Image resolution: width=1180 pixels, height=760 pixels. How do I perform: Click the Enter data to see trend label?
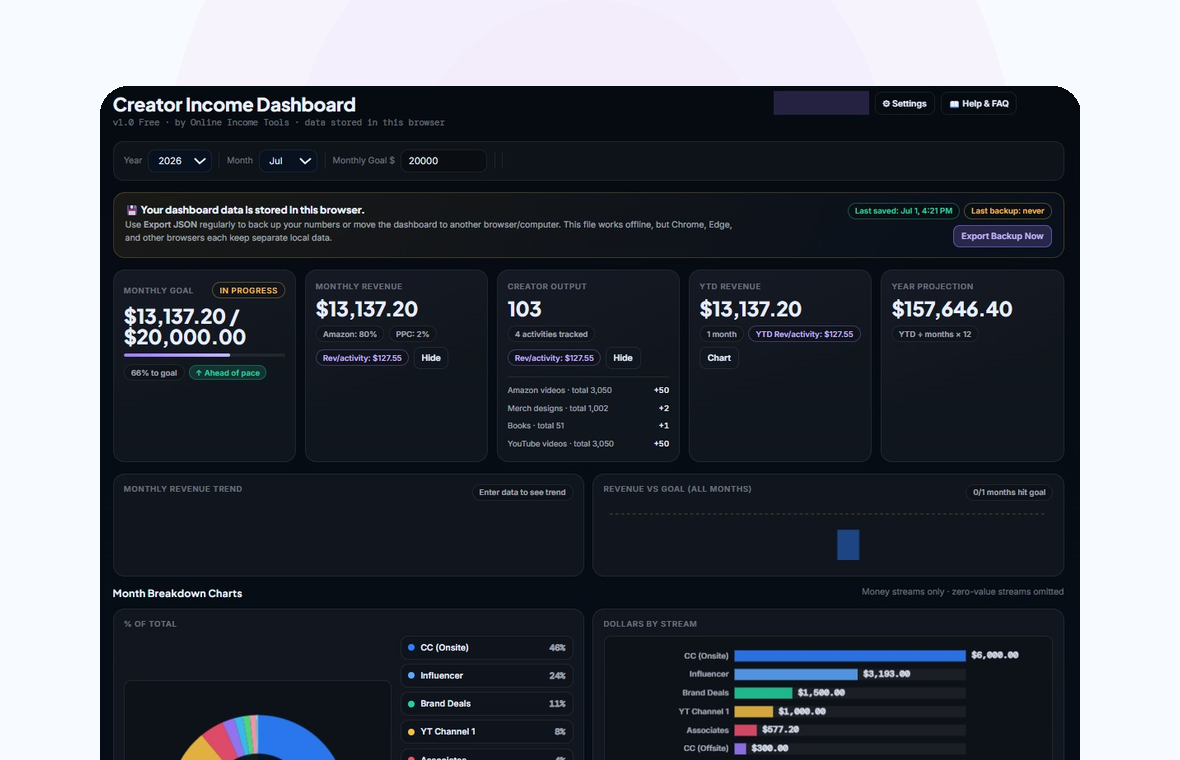point(522,492)
